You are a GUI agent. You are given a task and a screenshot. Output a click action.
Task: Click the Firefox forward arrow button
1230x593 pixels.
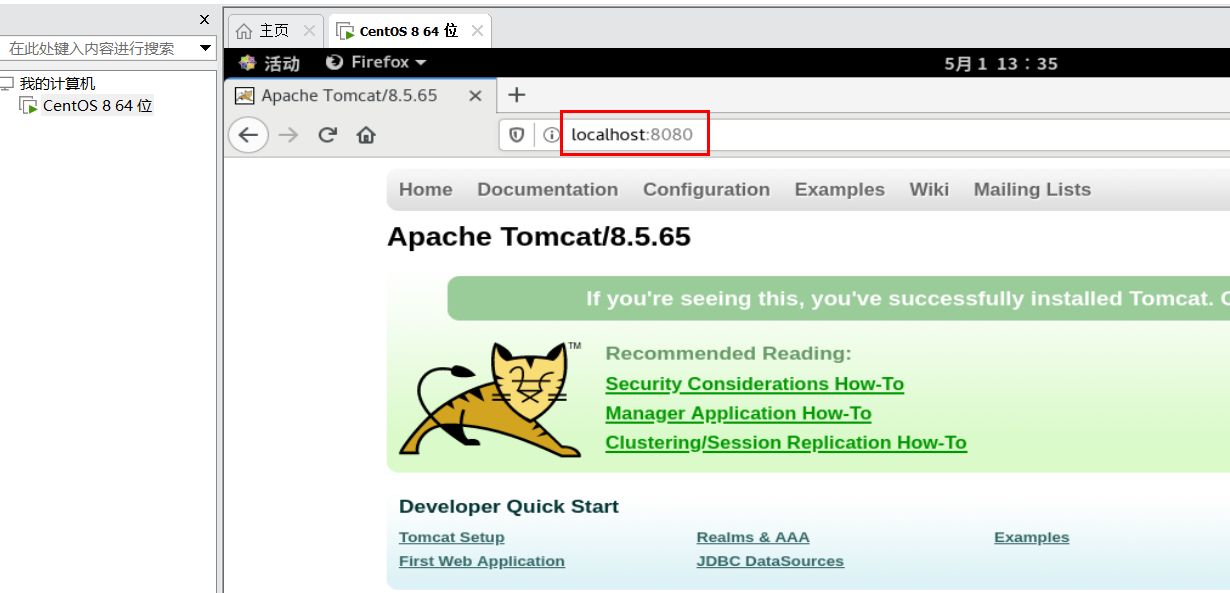289,135
